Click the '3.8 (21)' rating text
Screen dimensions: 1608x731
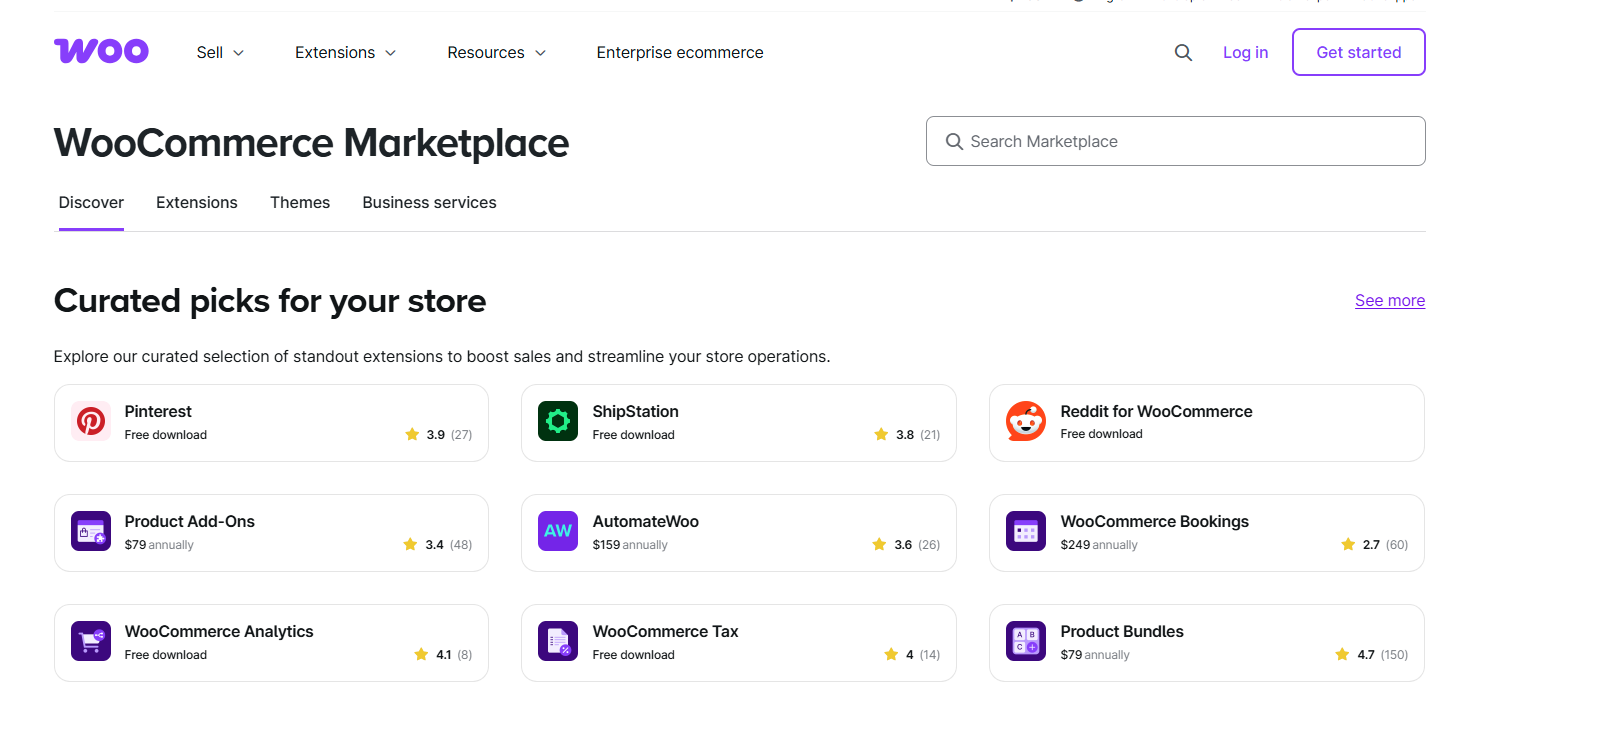pos(918,435)
